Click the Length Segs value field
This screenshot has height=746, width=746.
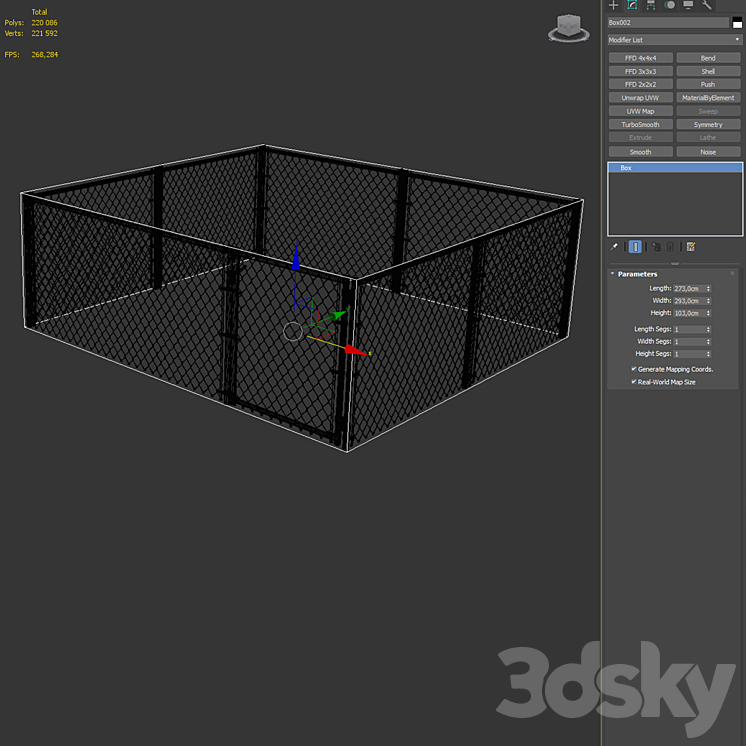click(689, 329)
